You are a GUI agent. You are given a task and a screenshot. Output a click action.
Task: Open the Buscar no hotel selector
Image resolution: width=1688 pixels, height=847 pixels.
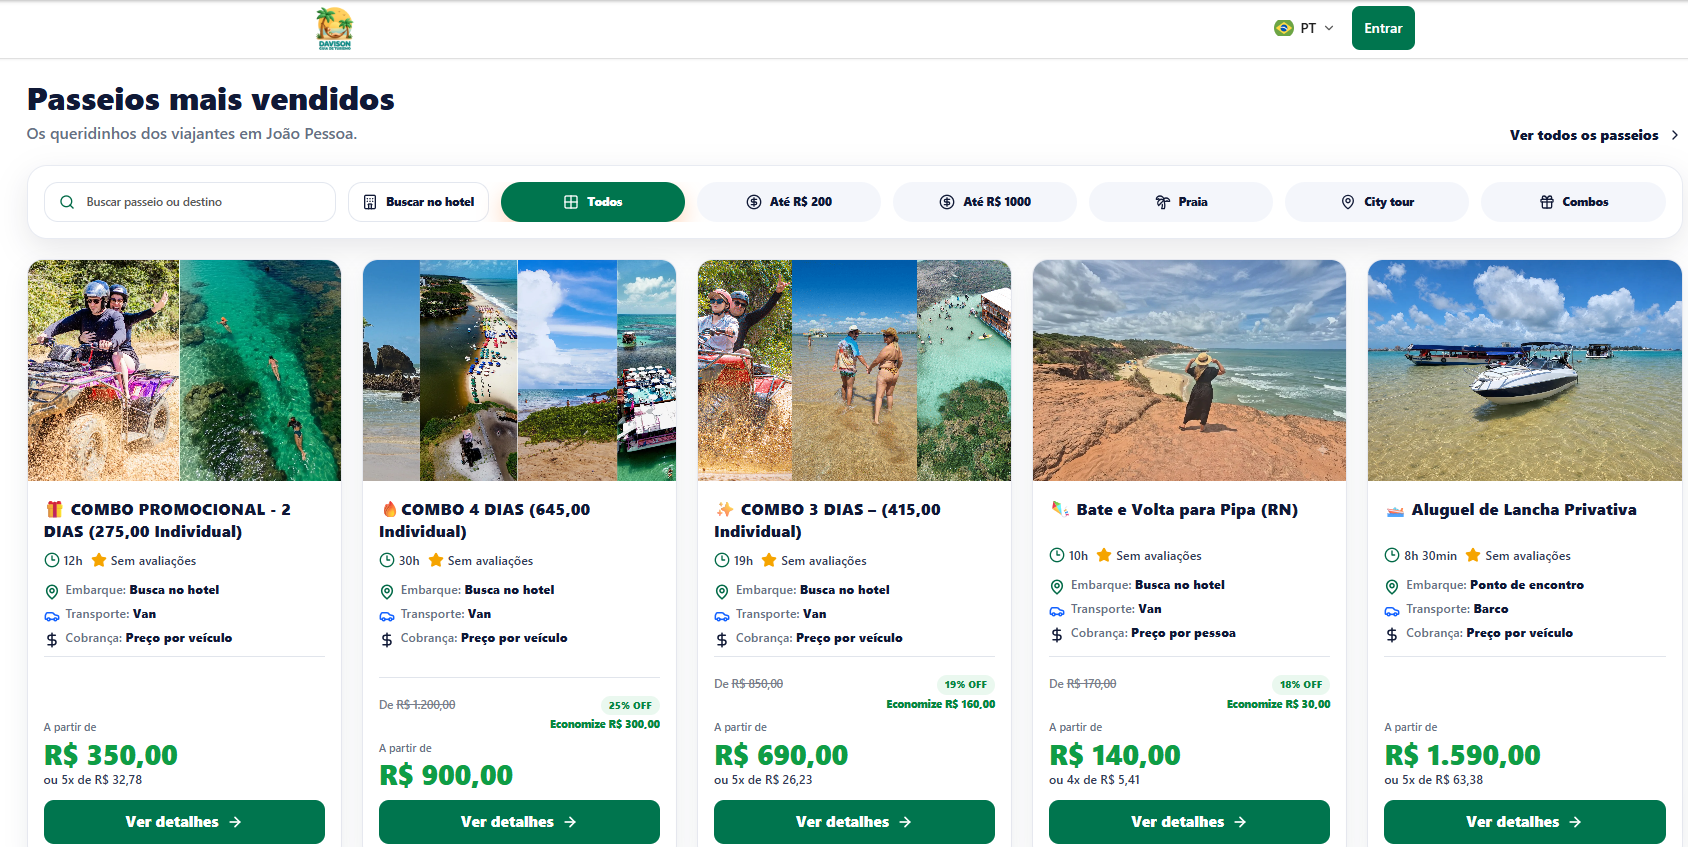click(419, 202)
